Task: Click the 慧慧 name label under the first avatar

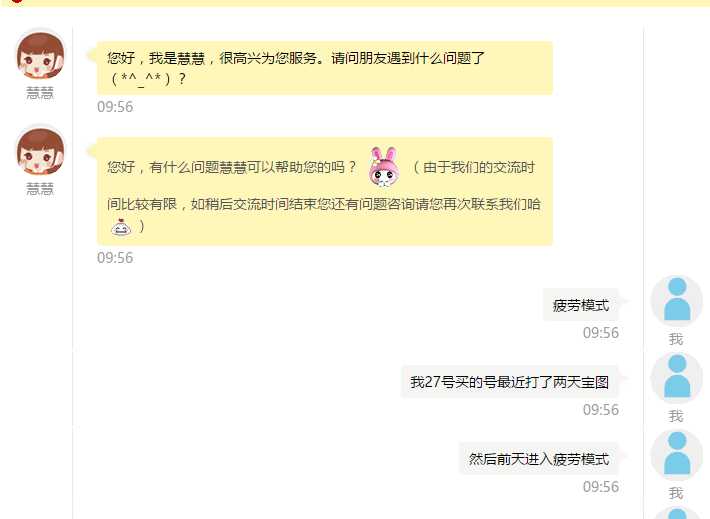Action: point(40,93)
